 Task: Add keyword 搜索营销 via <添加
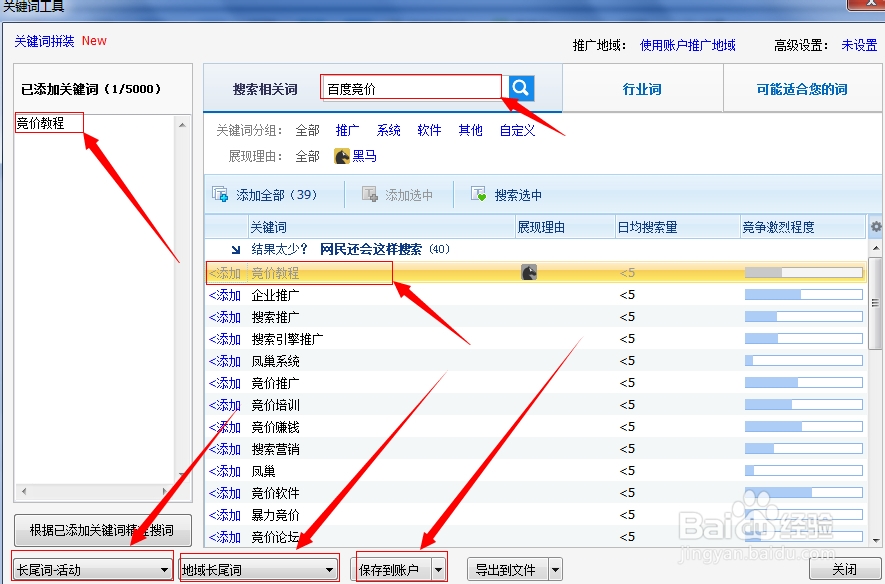pyautogui.click(x=225, y=449)
